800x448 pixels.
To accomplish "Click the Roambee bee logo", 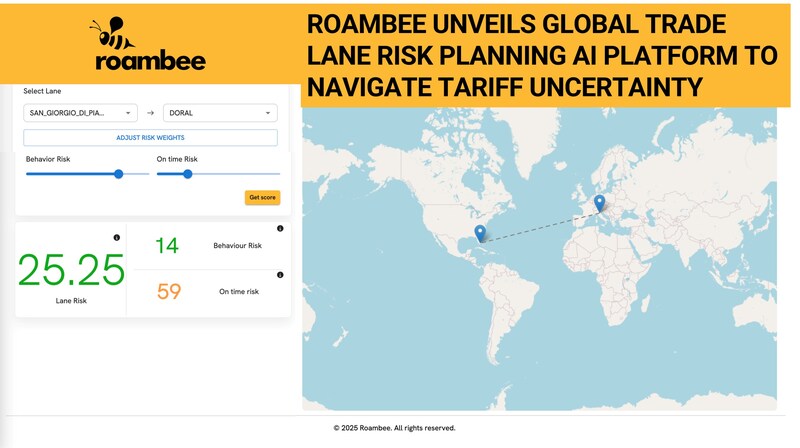I will coord(149,43).
